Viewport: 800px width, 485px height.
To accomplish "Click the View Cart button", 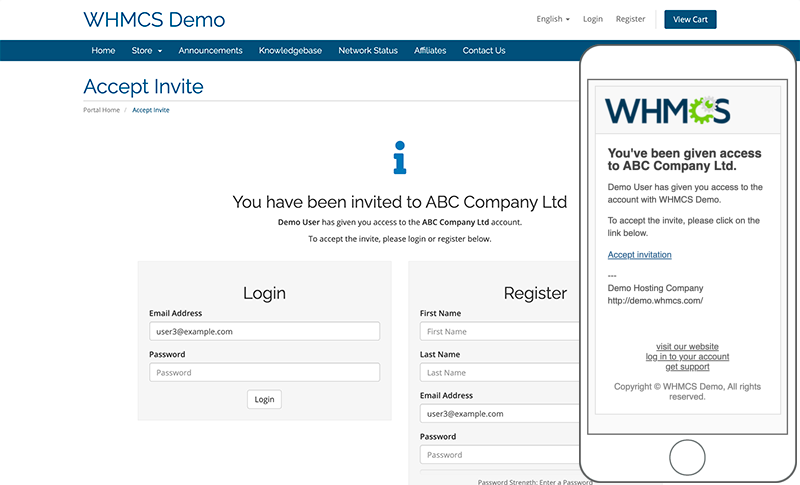I will coord(690,19).
